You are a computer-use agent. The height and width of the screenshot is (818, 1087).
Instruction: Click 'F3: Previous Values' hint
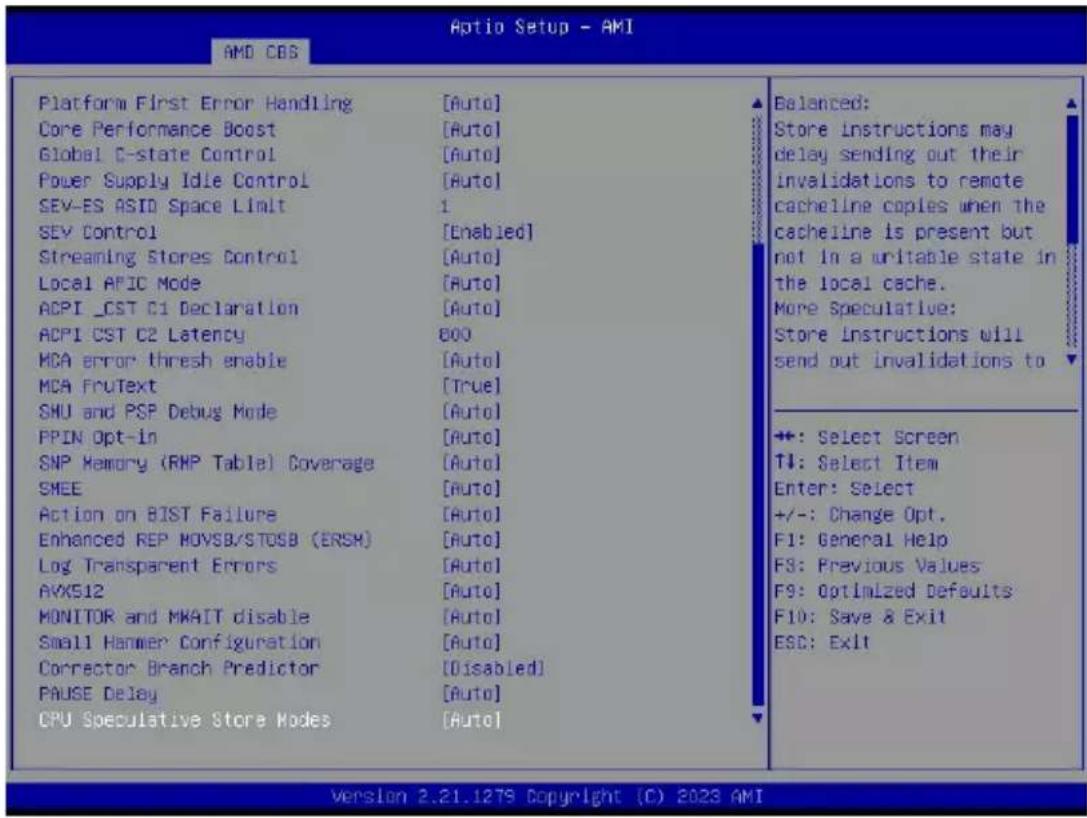[877, 566]
